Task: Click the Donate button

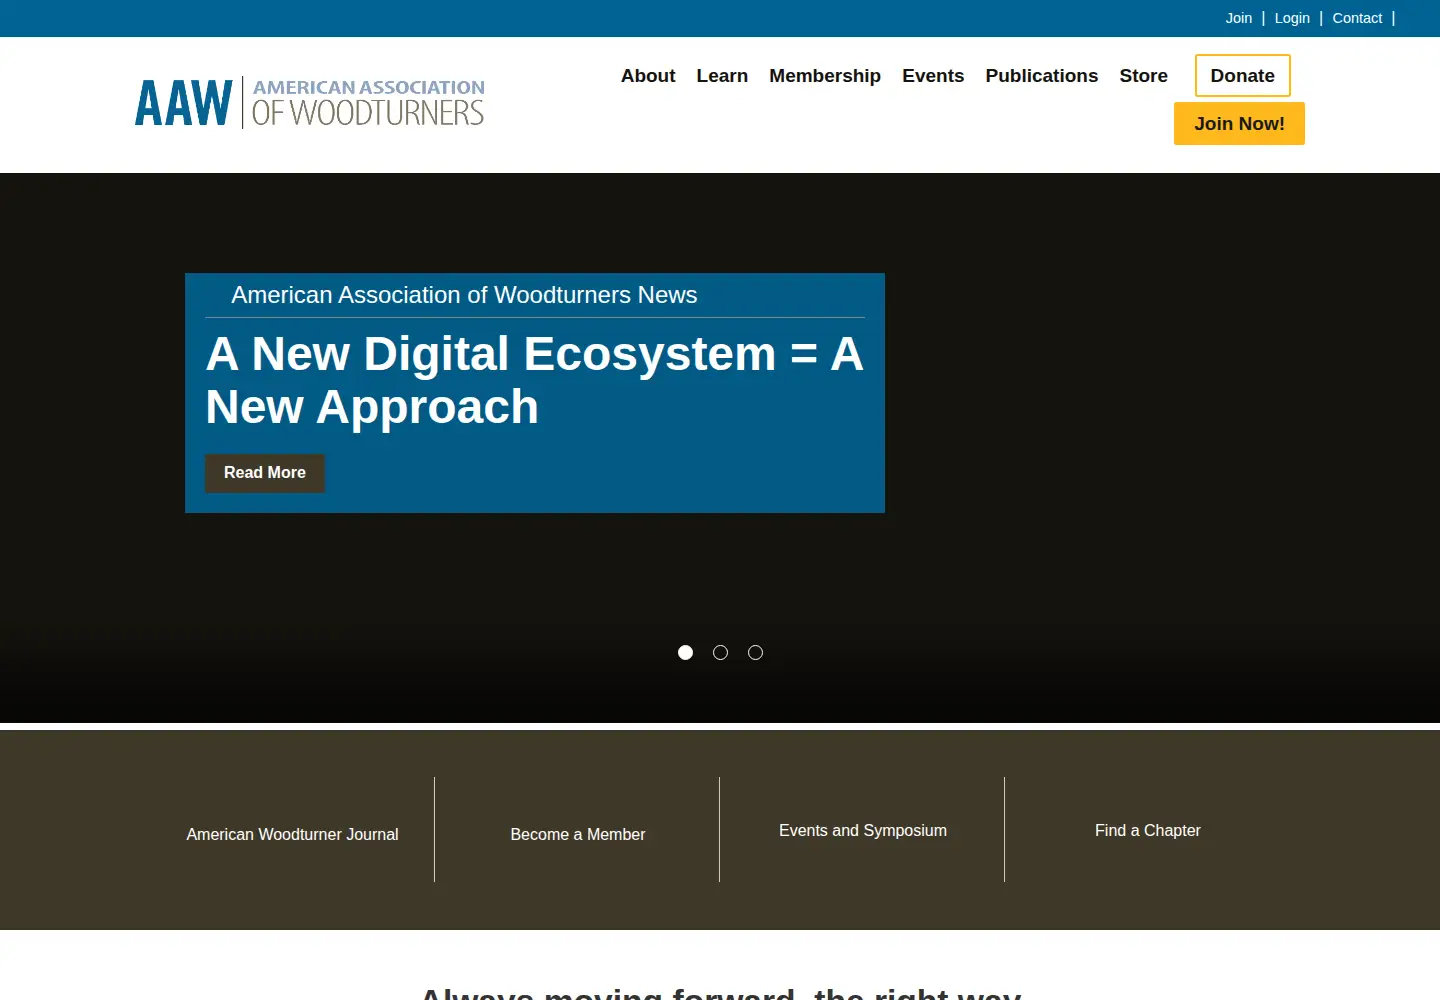Action: click(x=1242, y=76)
